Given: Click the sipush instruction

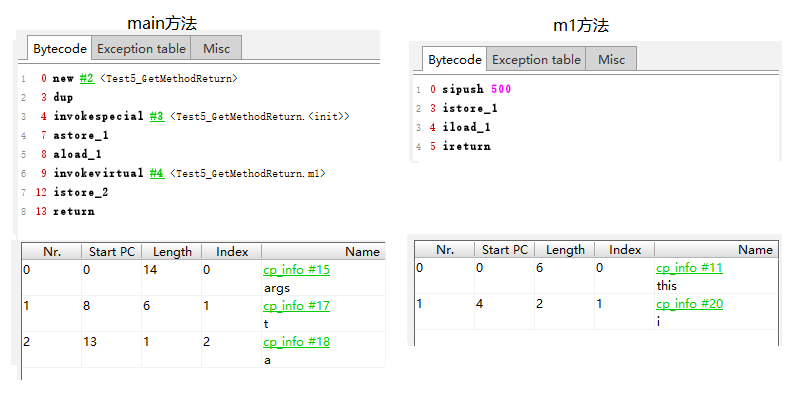Looking at the screenshot, I should point(463,89).
